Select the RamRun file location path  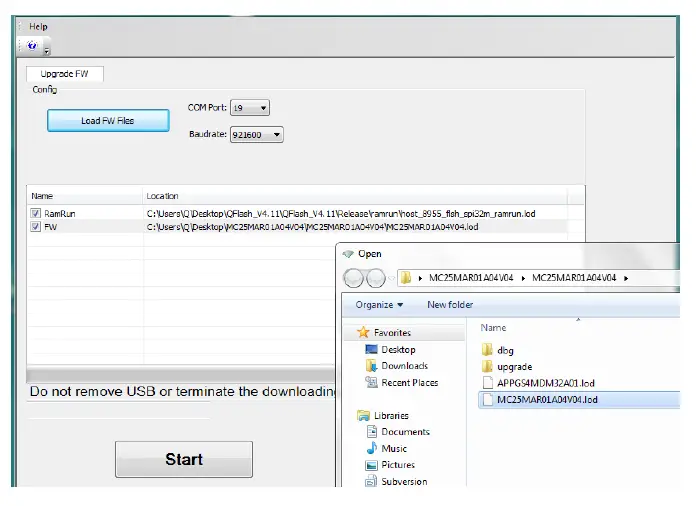tap(341, 213)
